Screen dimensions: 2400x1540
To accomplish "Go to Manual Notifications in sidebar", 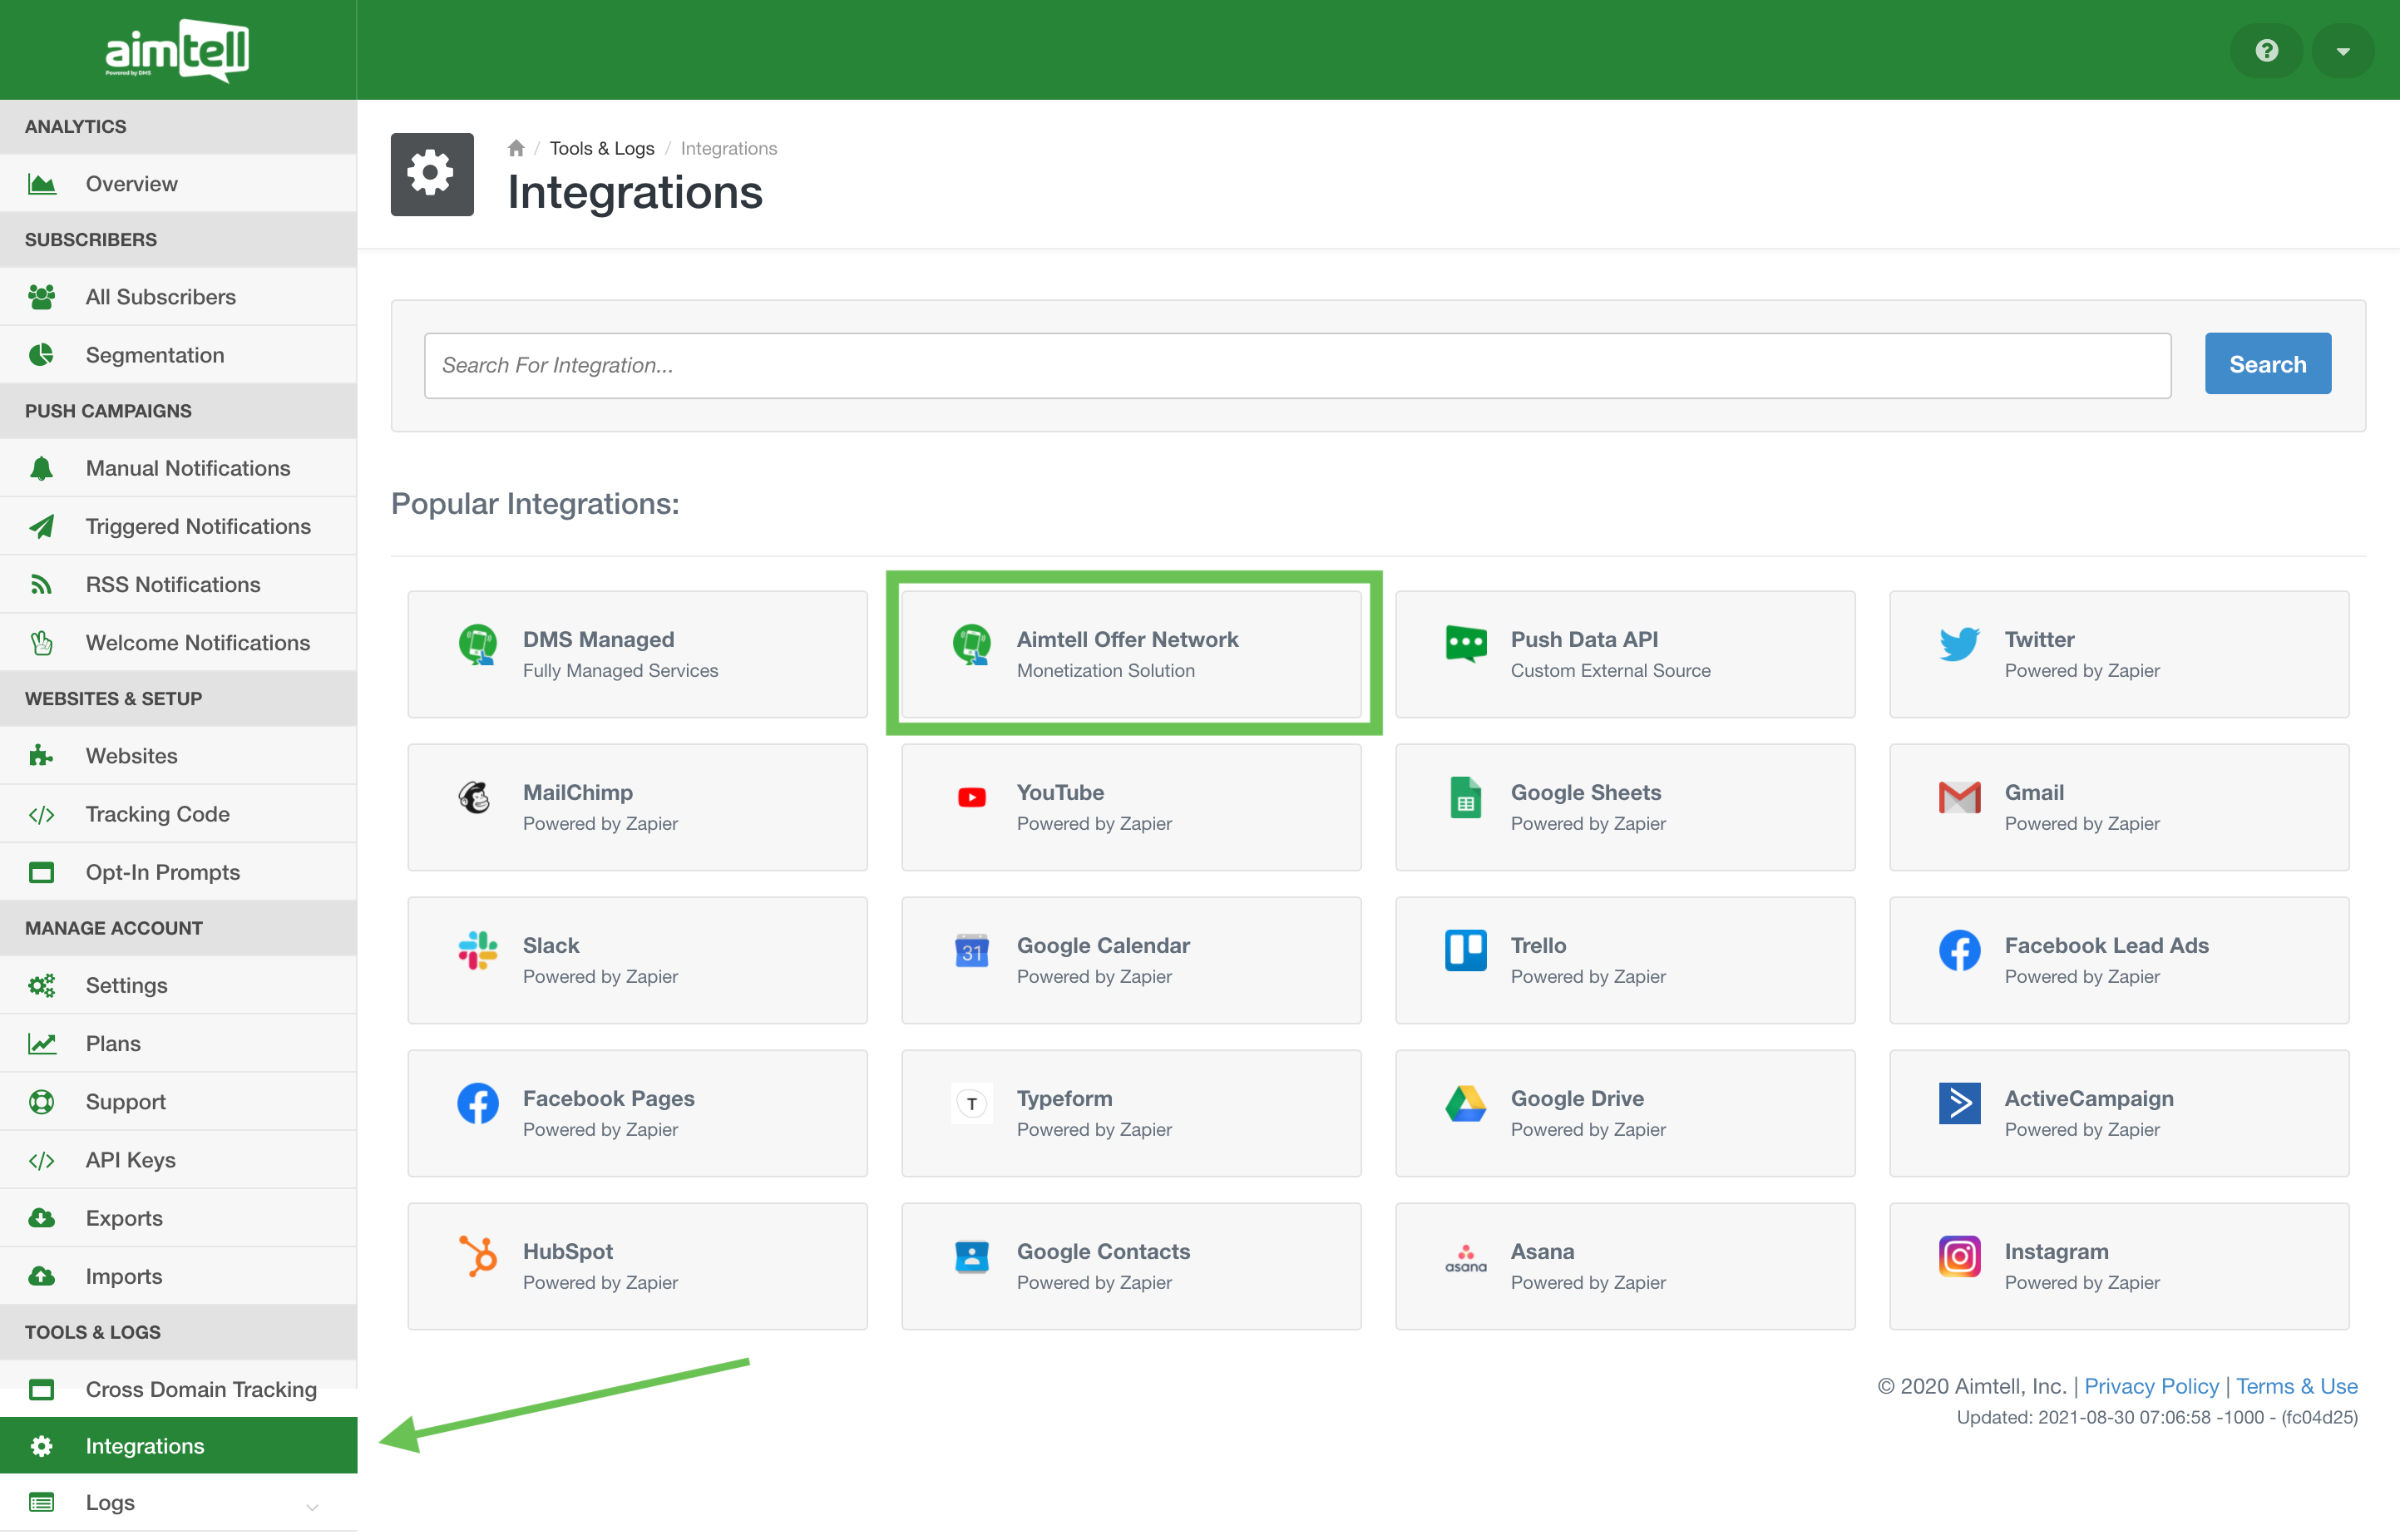I will click(187, 468).
